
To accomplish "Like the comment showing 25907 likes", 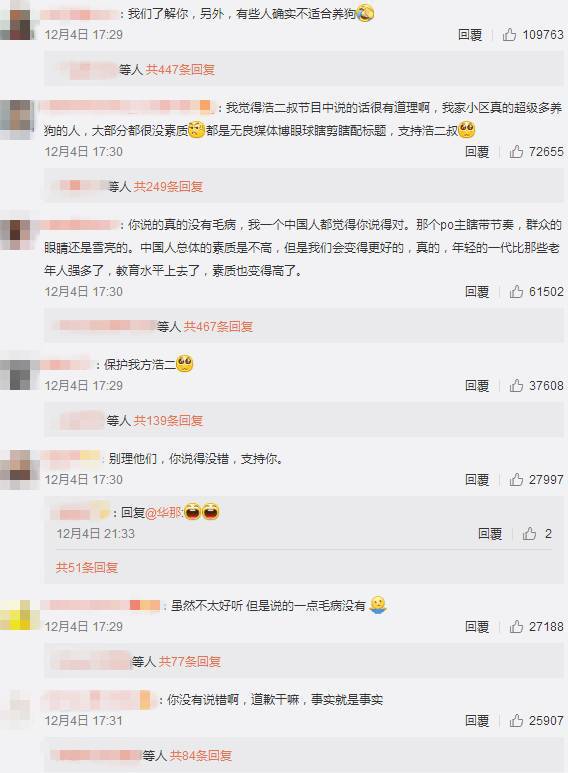I will pos(516,720).
